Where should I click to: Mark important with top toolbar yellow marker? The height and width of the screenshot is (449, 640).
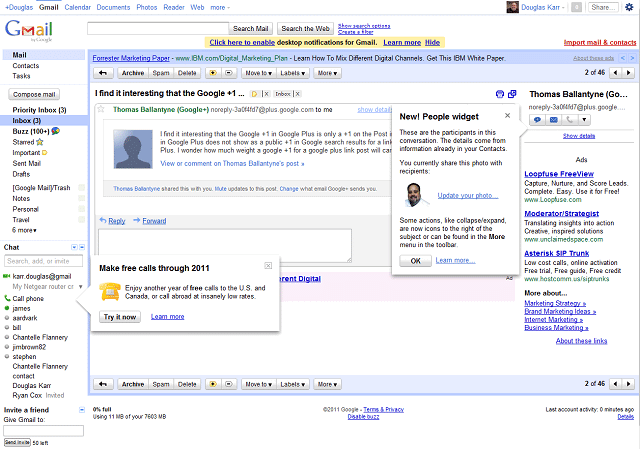coord(213,73)
